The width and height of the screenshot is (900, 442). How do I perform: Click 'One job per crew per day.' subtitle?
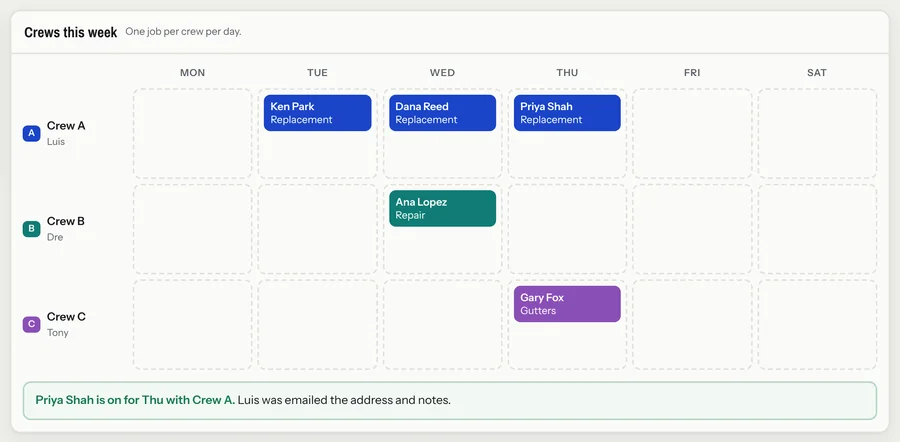(183, 32)
